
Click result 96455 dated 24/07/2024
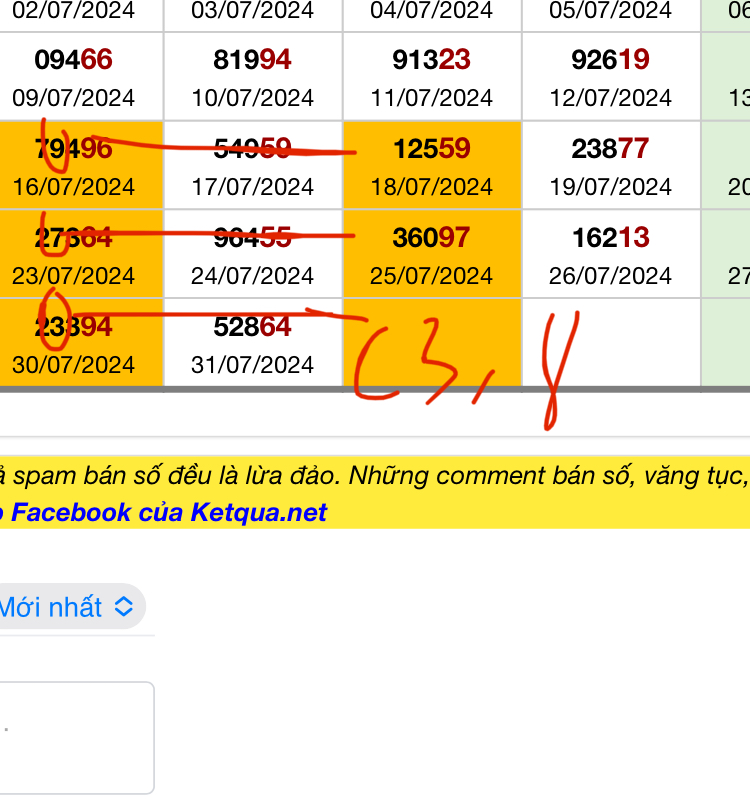tap(252, 254)
